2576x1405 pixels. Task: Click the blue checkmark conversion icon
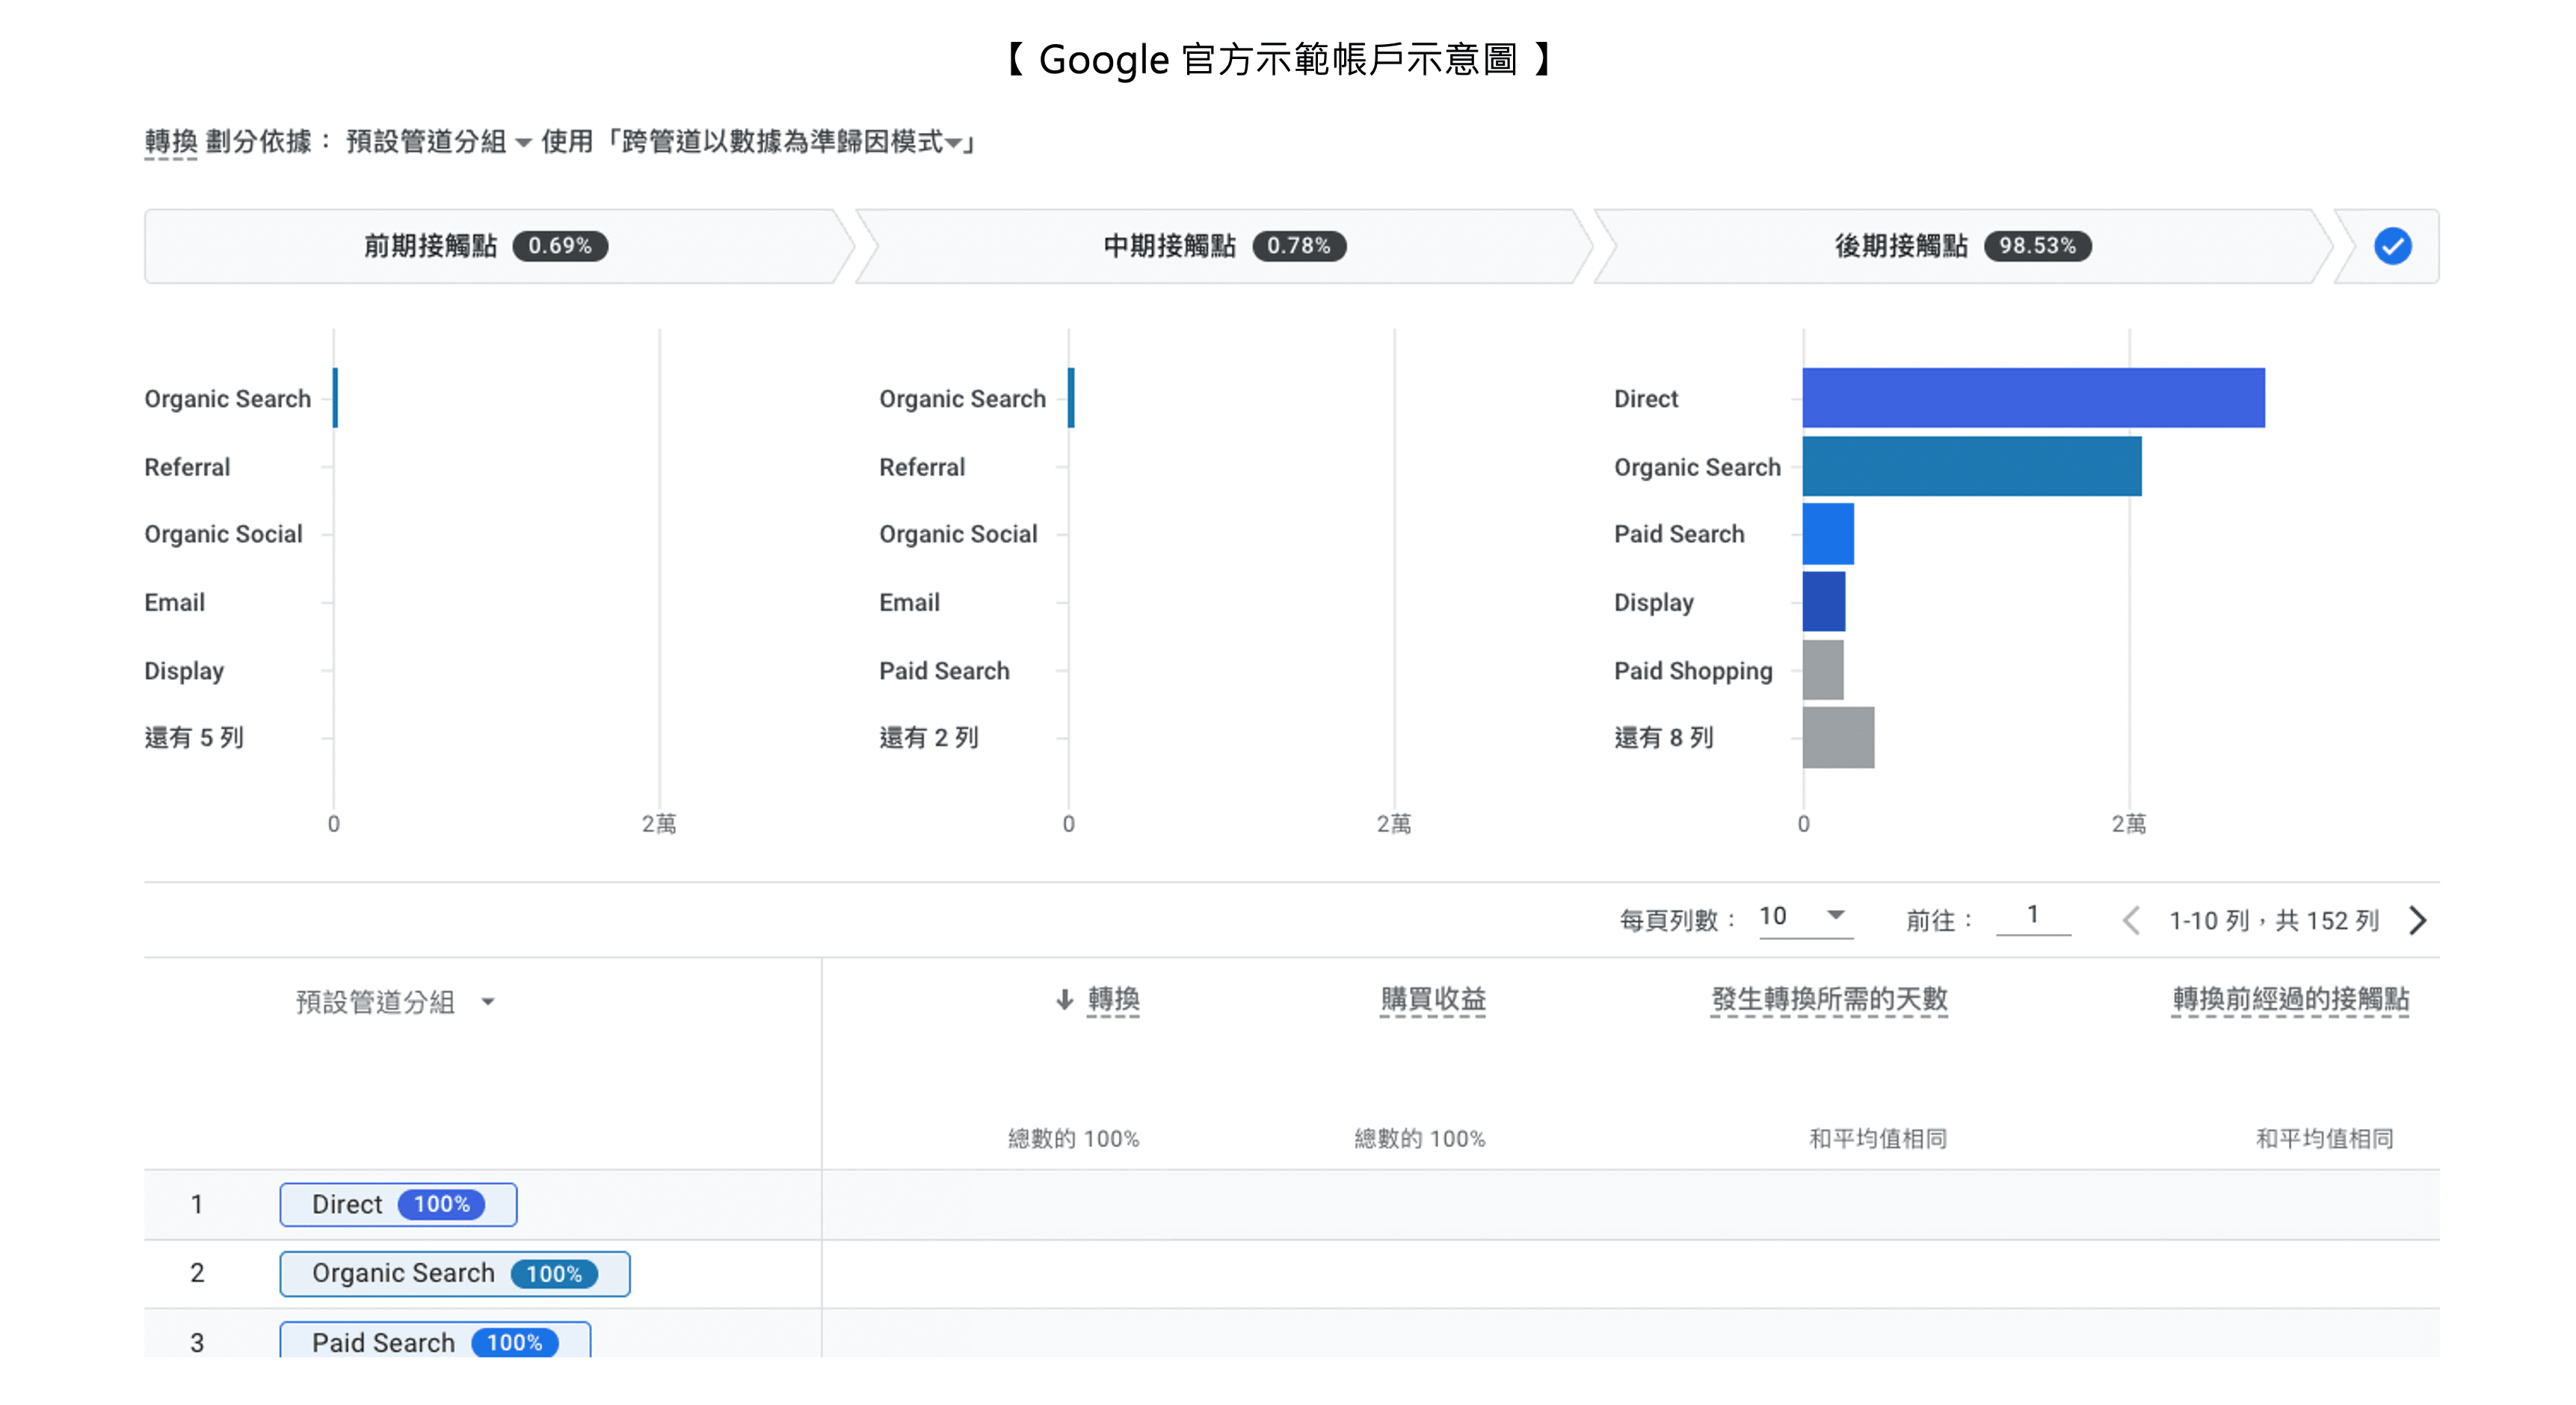(x=2392, y=246)
